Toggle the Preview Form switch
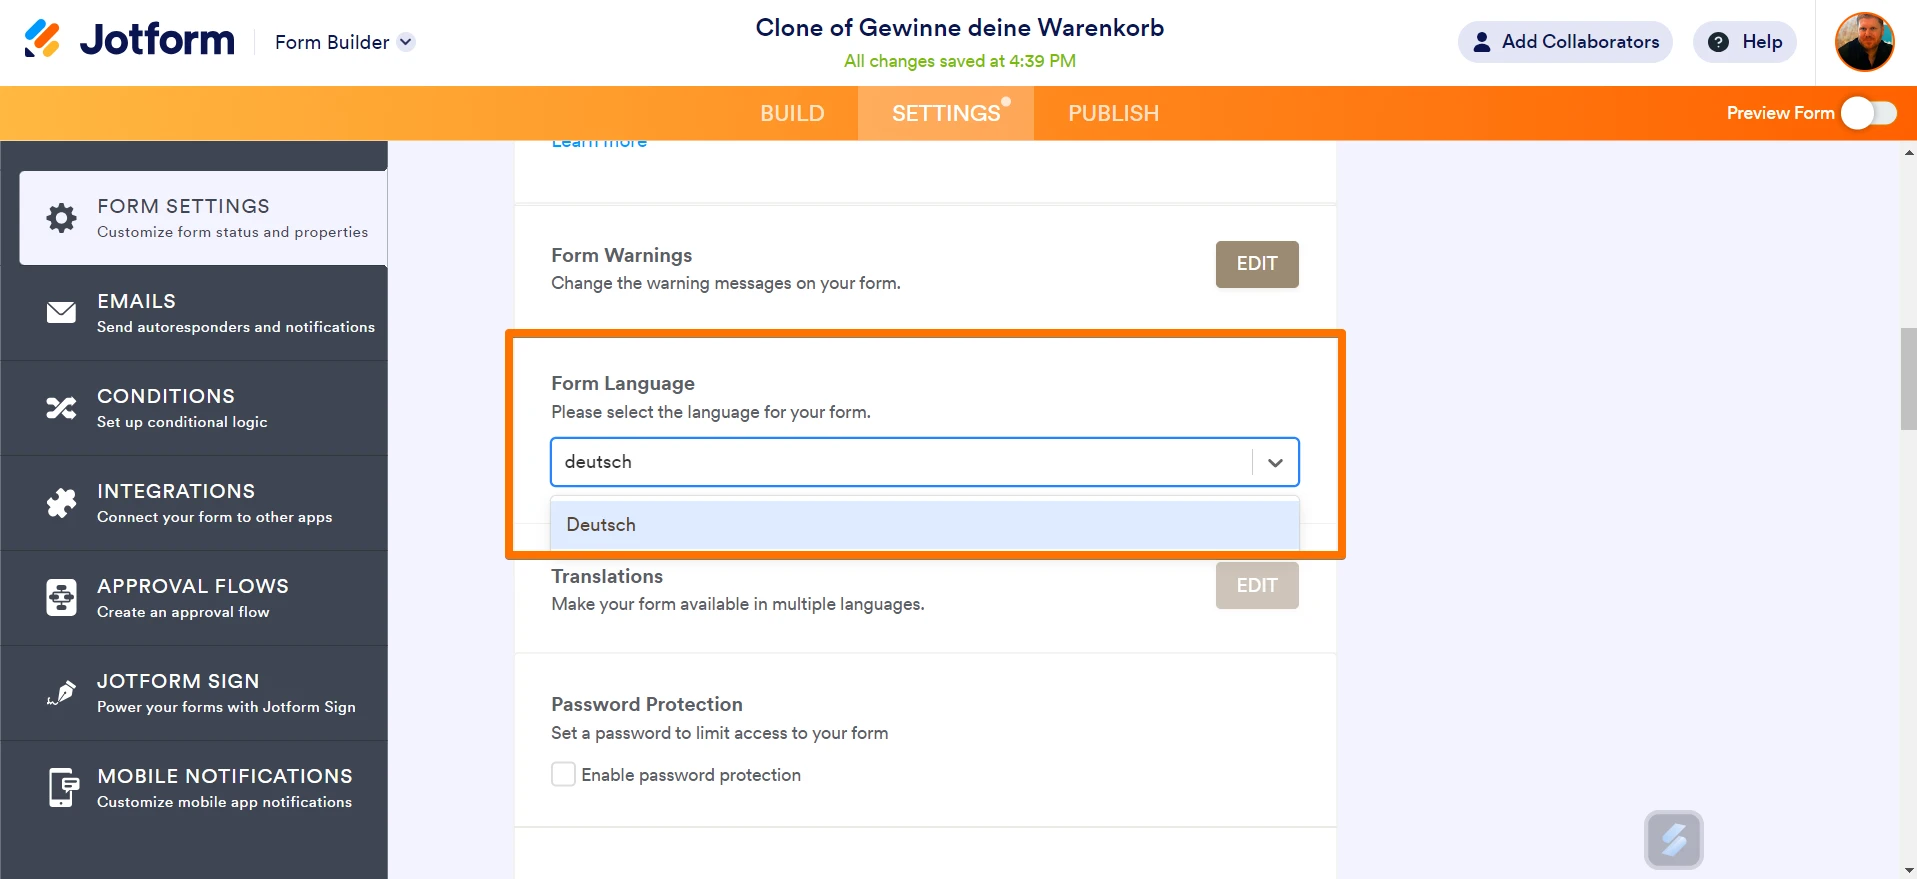1917x879 pixels. coord(1868,113)
